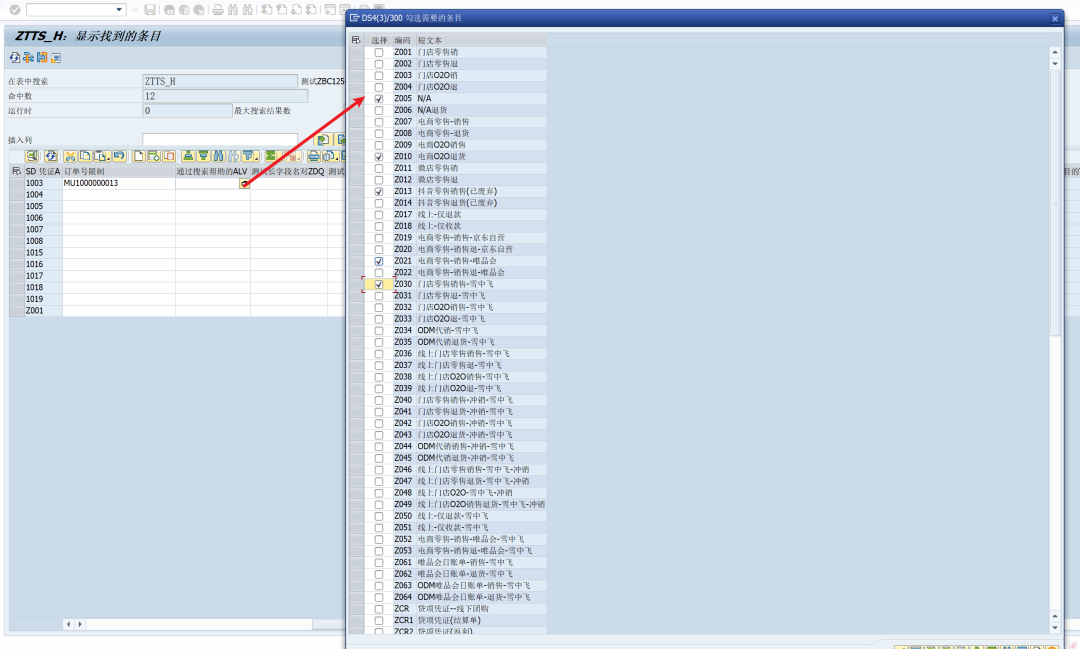The image size is (1080, 649).
Task: Click the Print icon in top toolbar
Action: (x=218, y=10)
